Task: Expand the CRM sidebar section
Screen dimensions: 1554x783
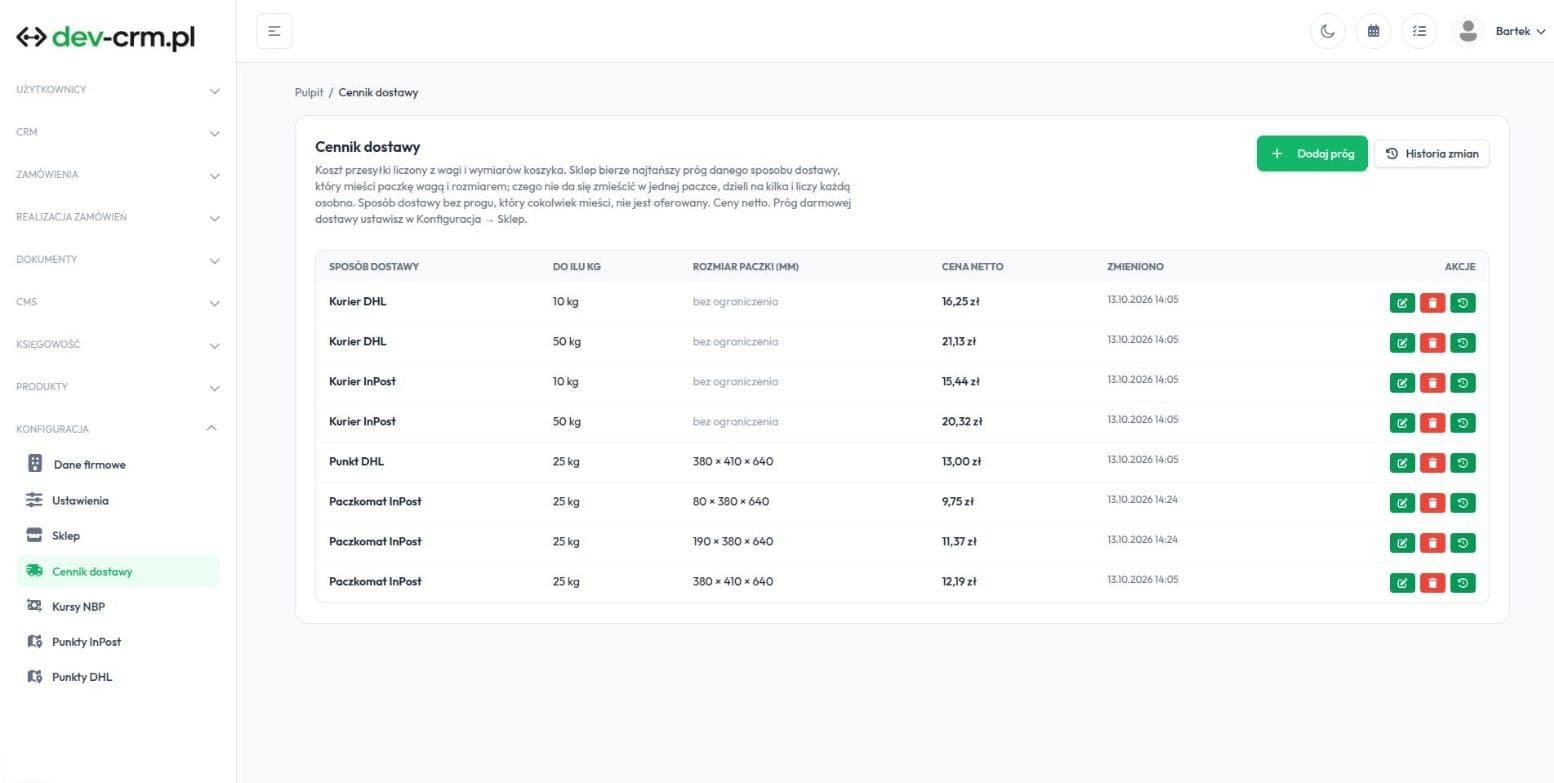Action: [118, 132]
